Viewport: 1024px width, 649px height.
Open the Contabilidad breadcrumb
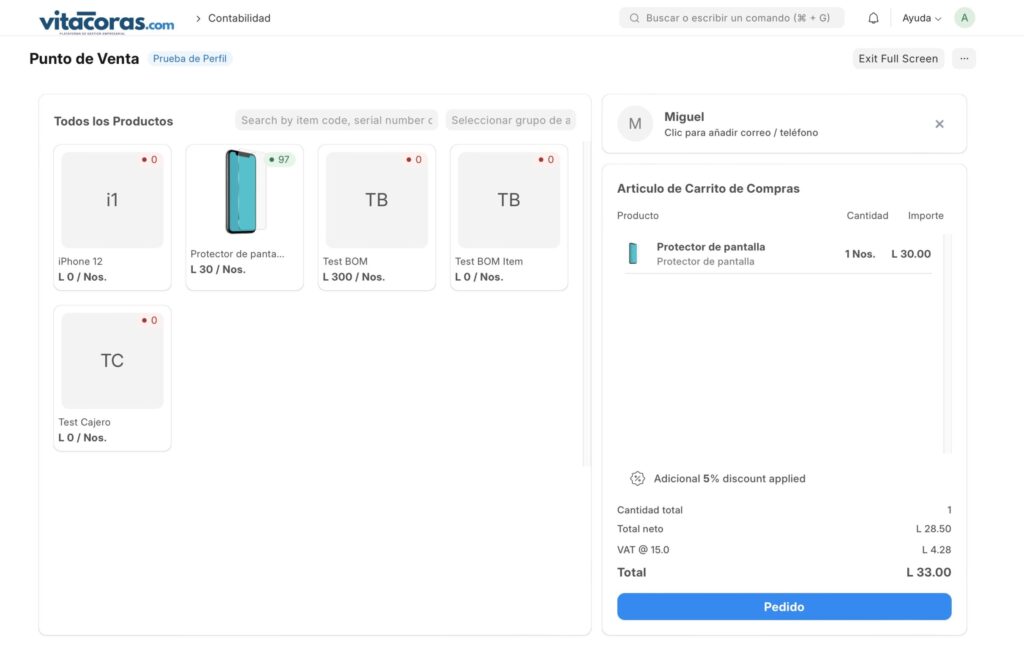239,18
